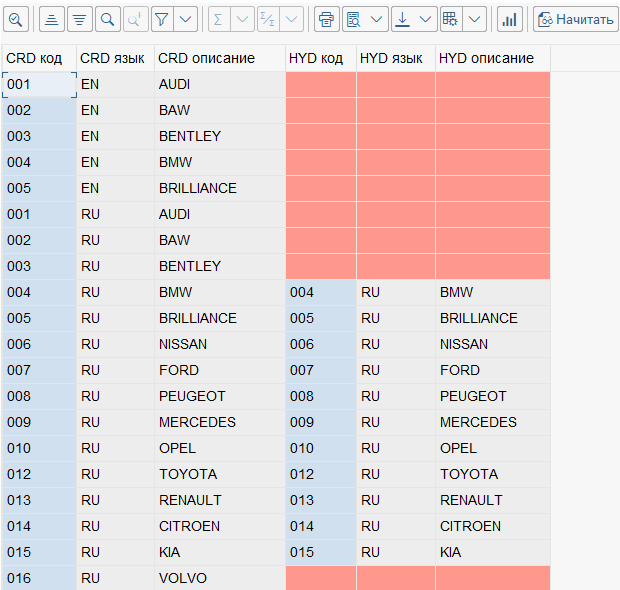The width and height of the screenshot is (620, 590).
Task: Click CRD description TOYOTA
Action: click(x=220, y=475)
